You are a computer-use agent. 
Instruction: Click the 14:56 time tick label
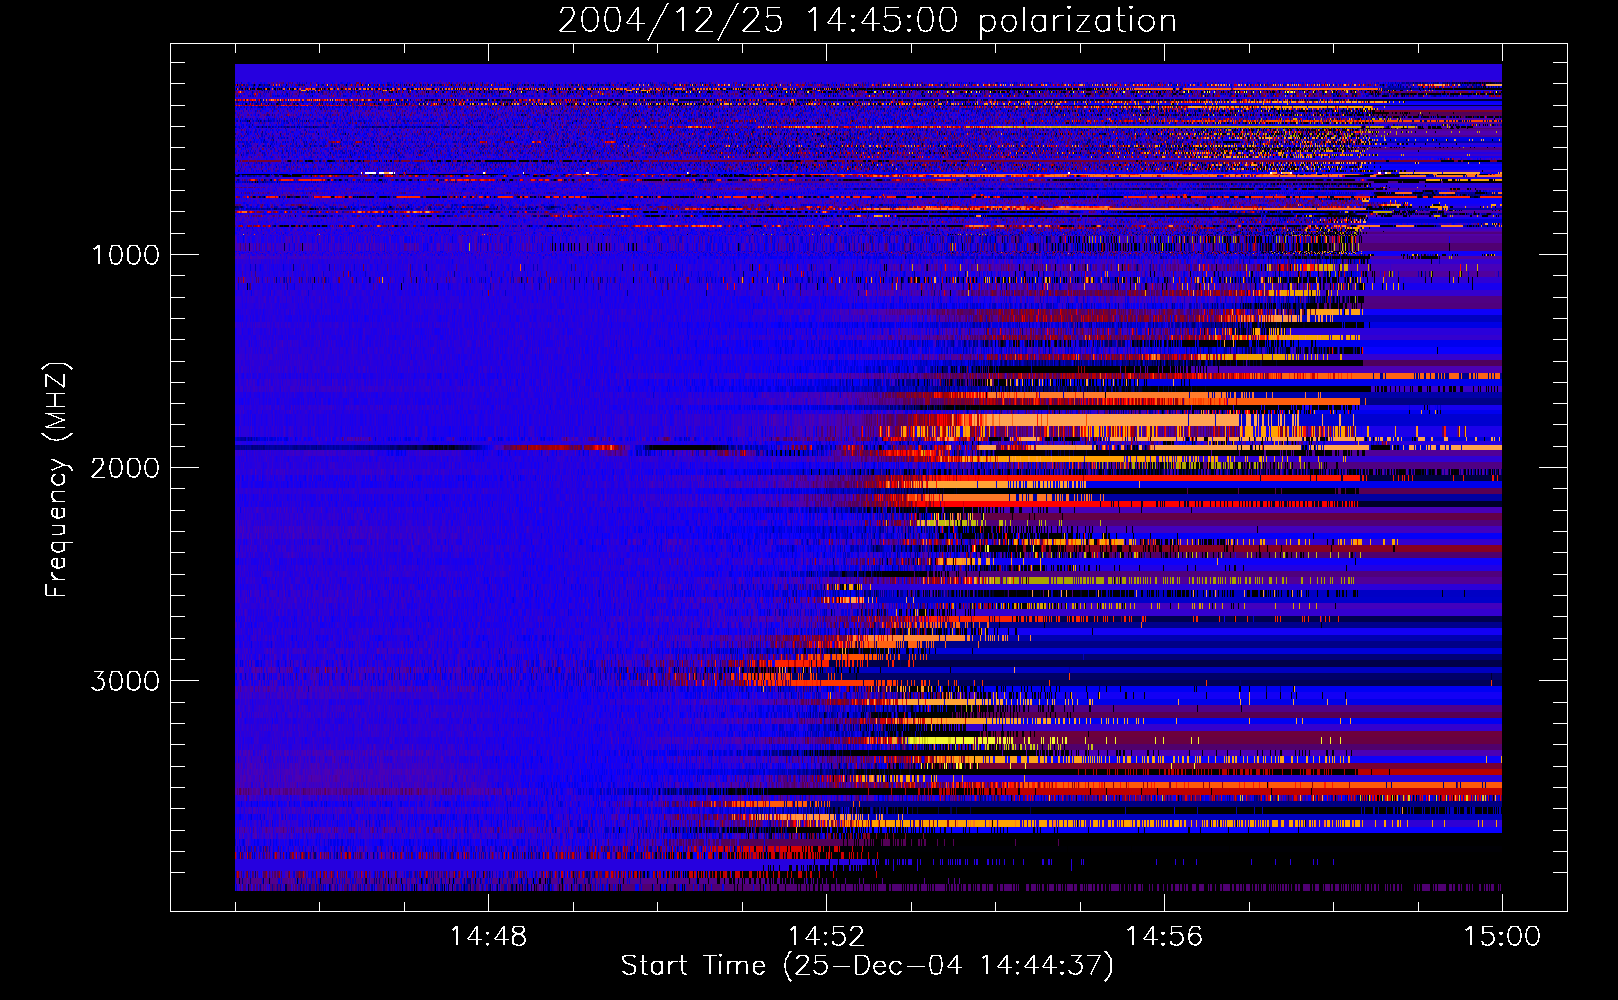point(1164,937)
